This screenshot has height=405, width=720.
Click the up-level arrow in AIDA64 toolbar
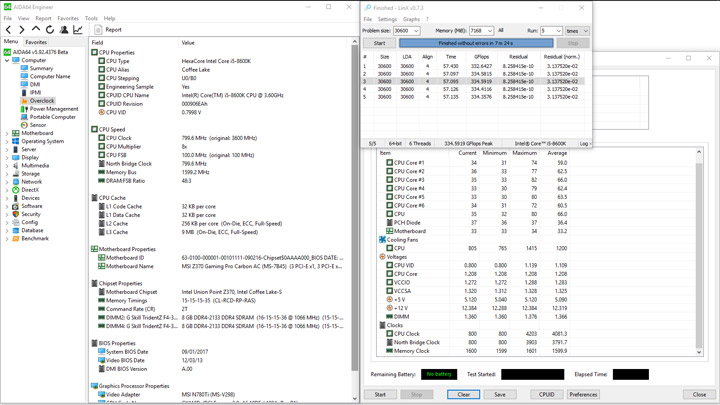tap(35, 29)
